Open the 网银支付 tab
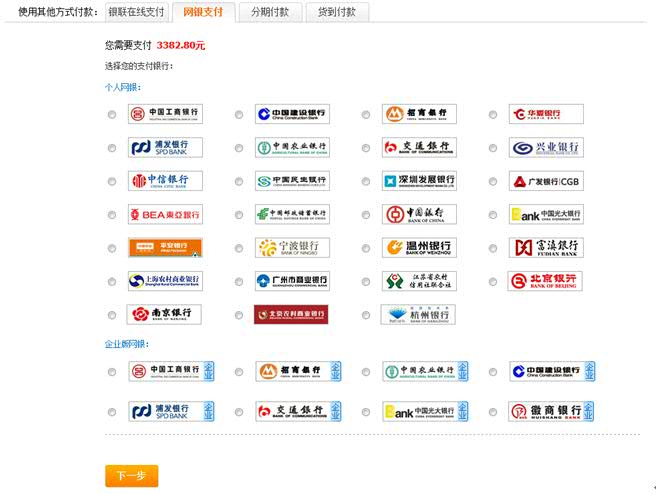The width and height of the screenshot is (656, 494). [x=203, y=12]
